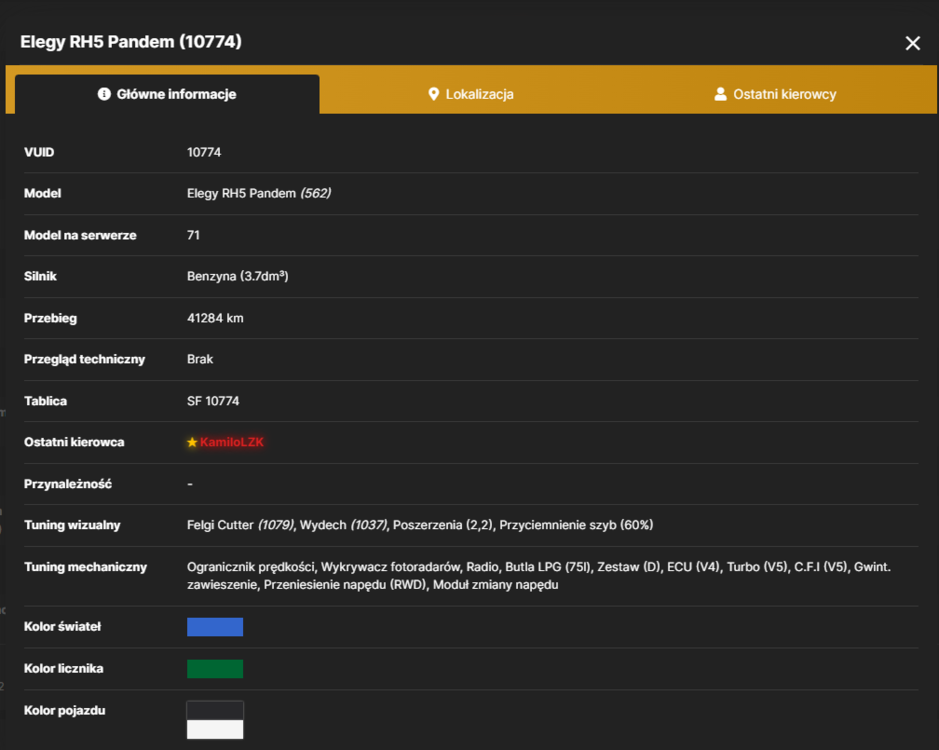This screenshot has width=939, height=750.
Task: Select Przeniesienie napędu (RWD) text
Action: [x=345, y=585]
